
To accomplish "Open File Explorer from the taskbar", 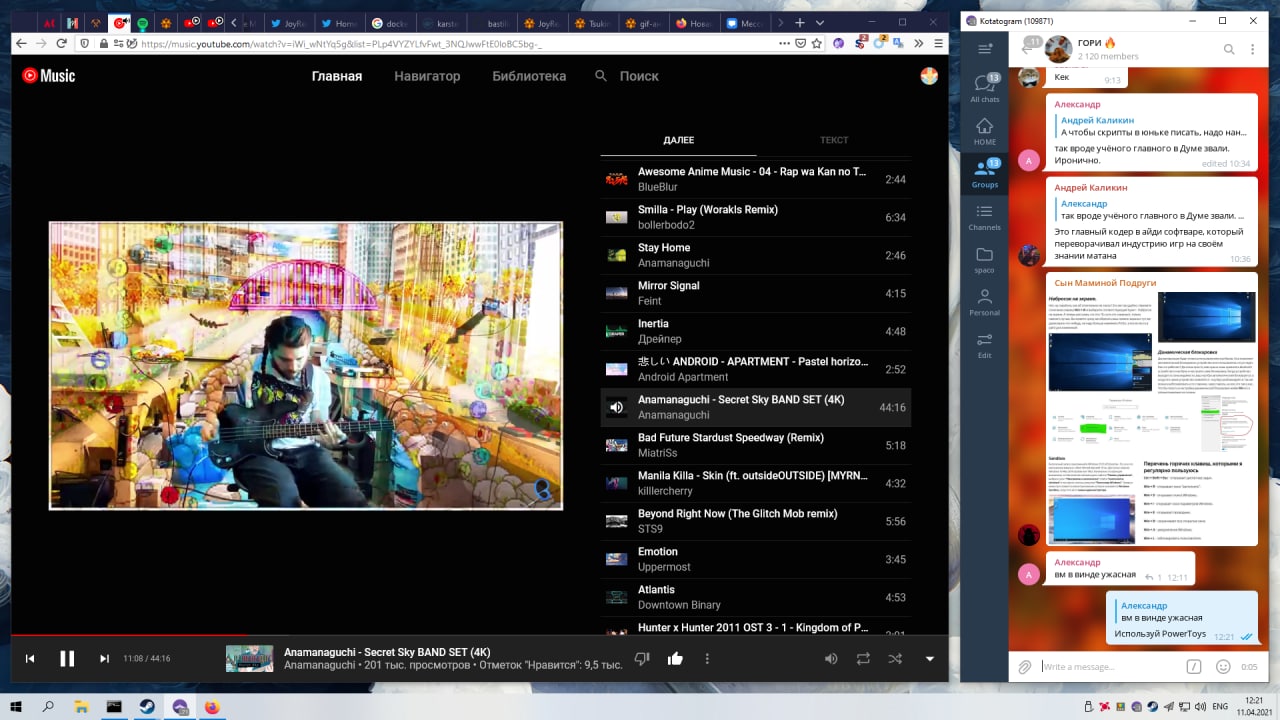I will (82, 706).
